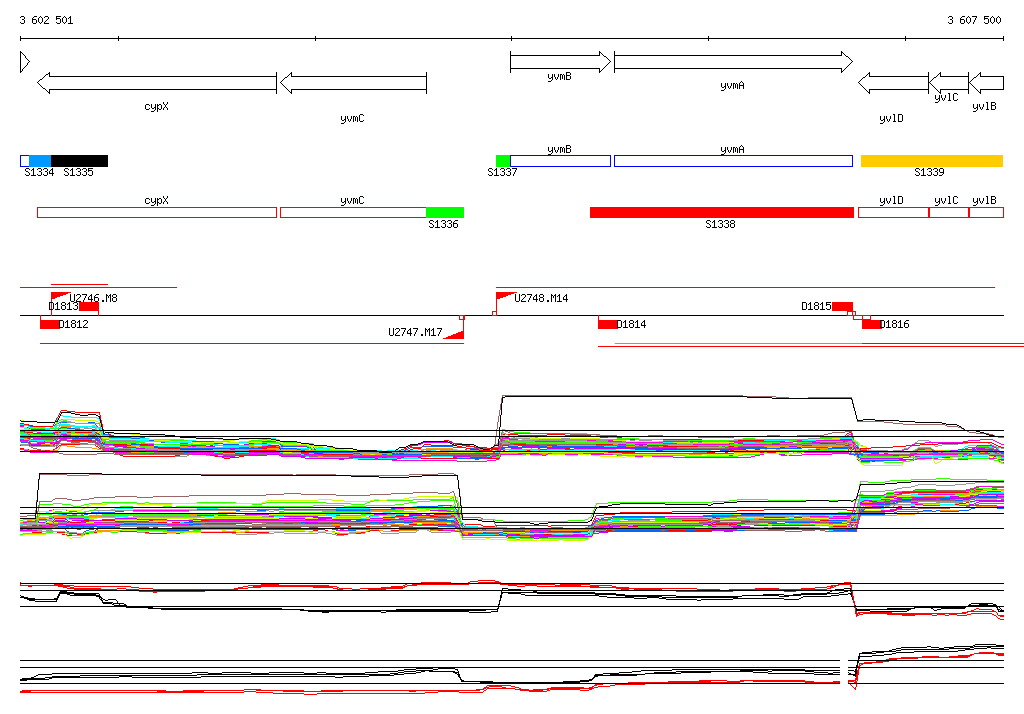1024x714 pixels.
Task: Select the green S1336 segment
Action: point(445,212)
